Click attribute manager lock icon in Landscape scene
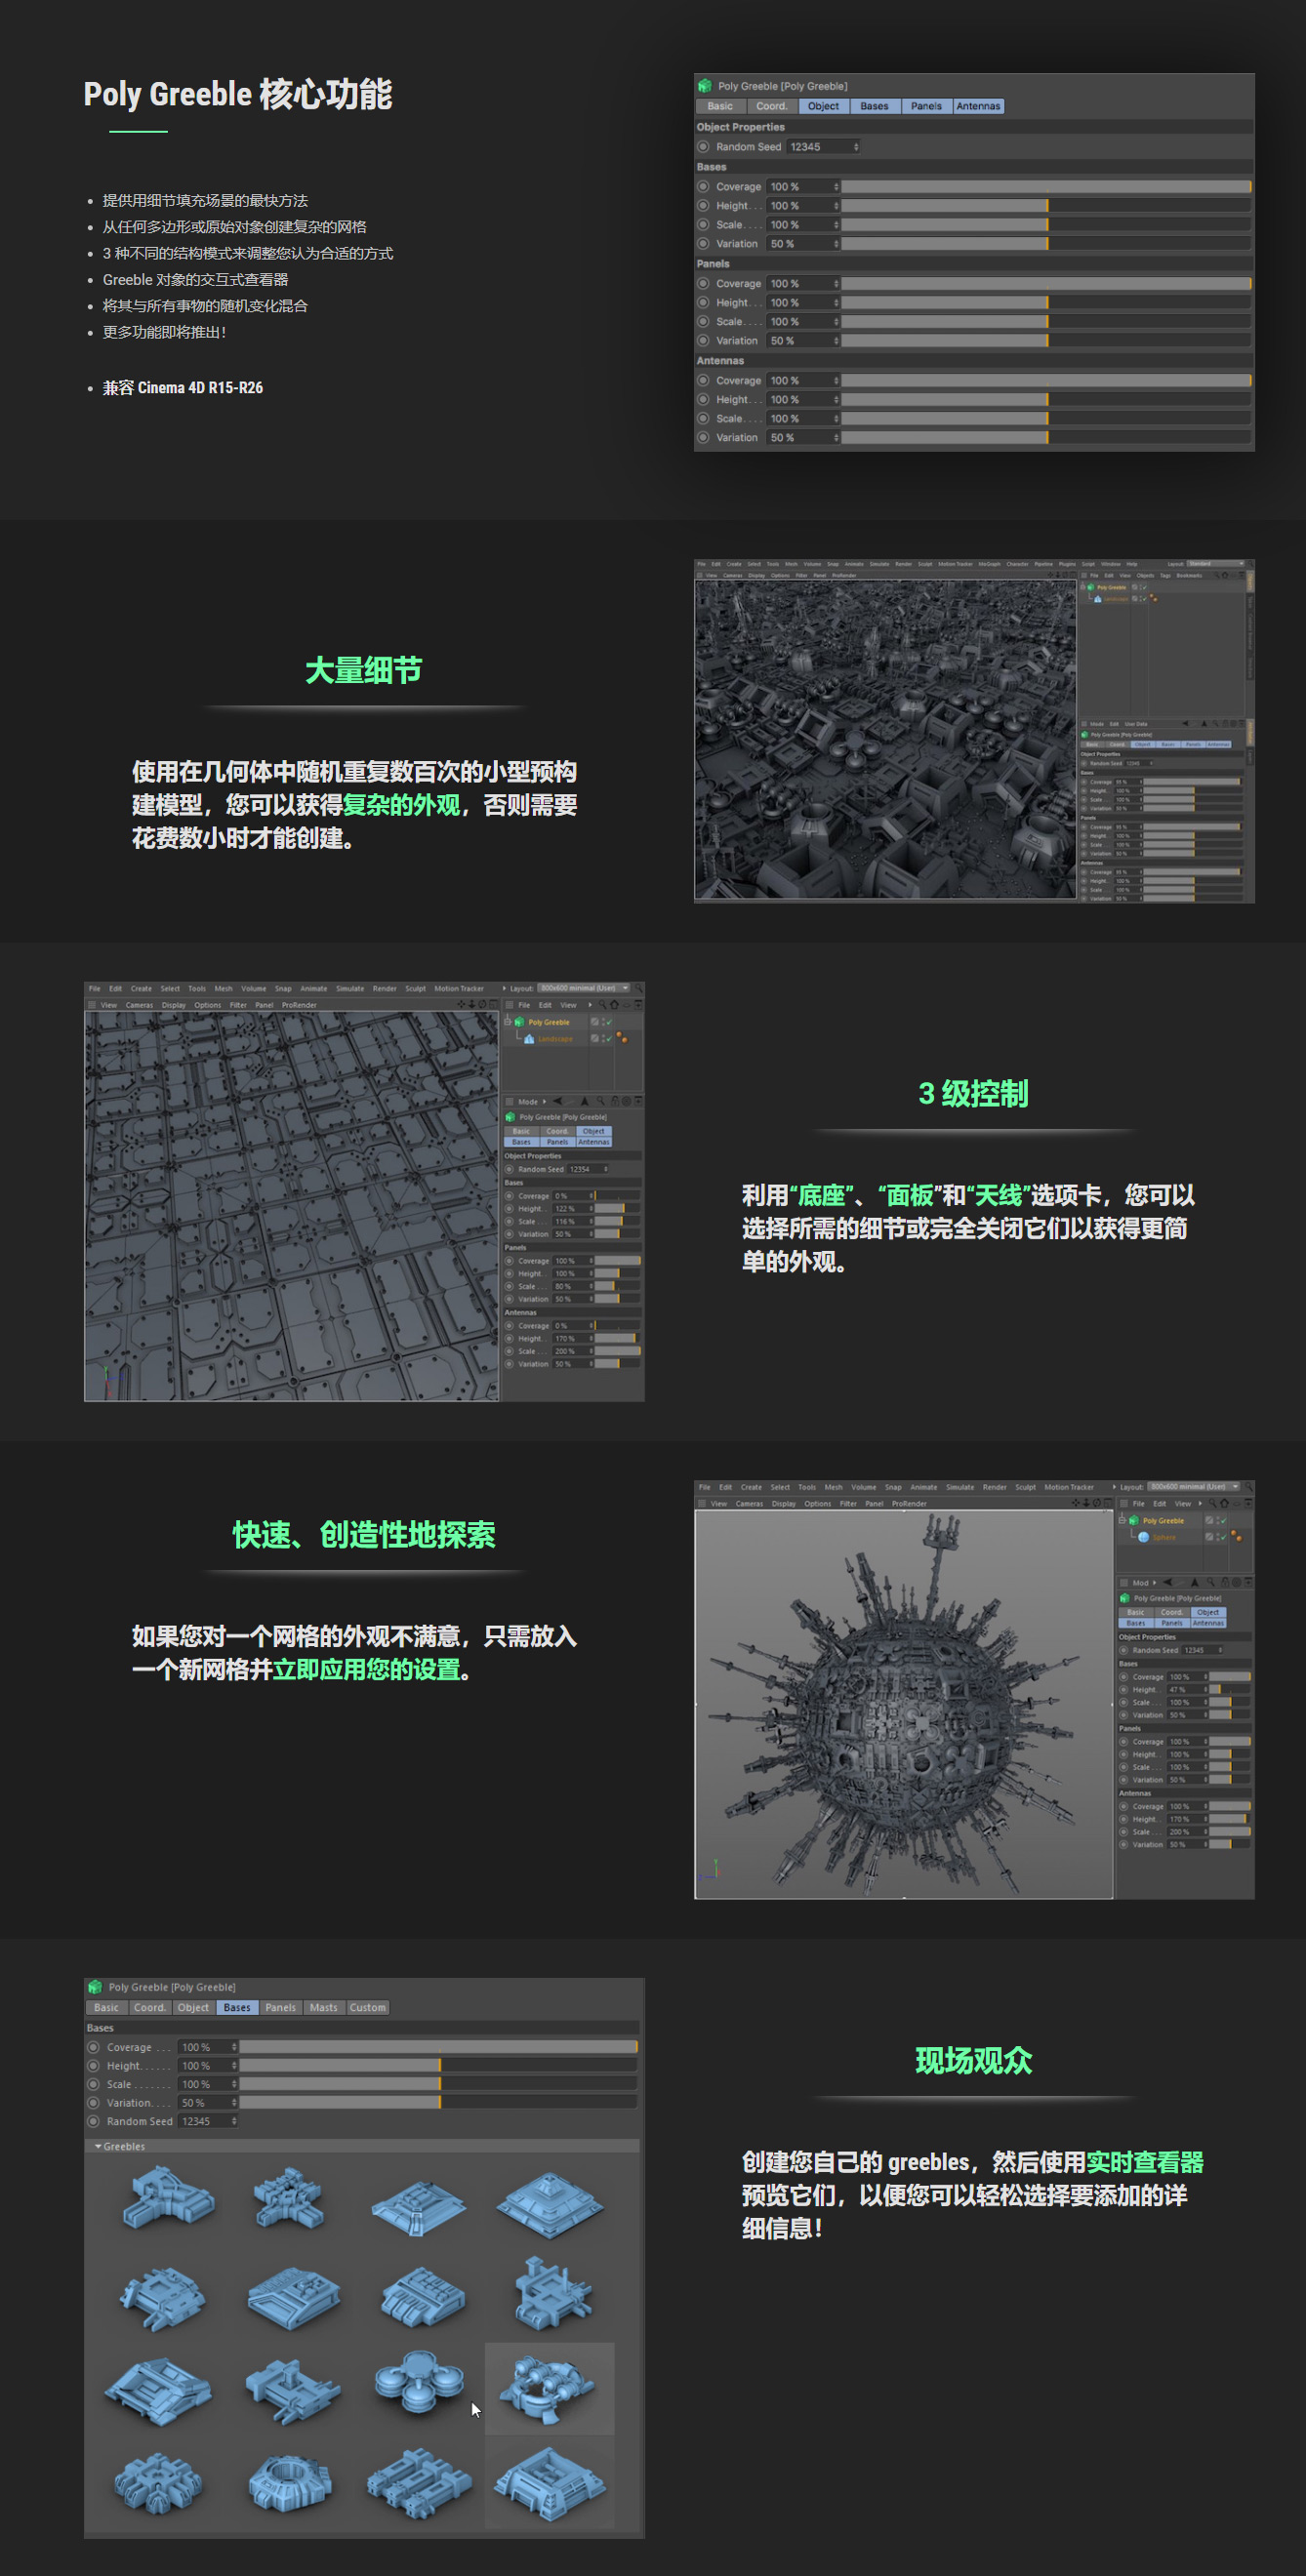Screen dimensions: 1306x2576 coord(615,1101)
